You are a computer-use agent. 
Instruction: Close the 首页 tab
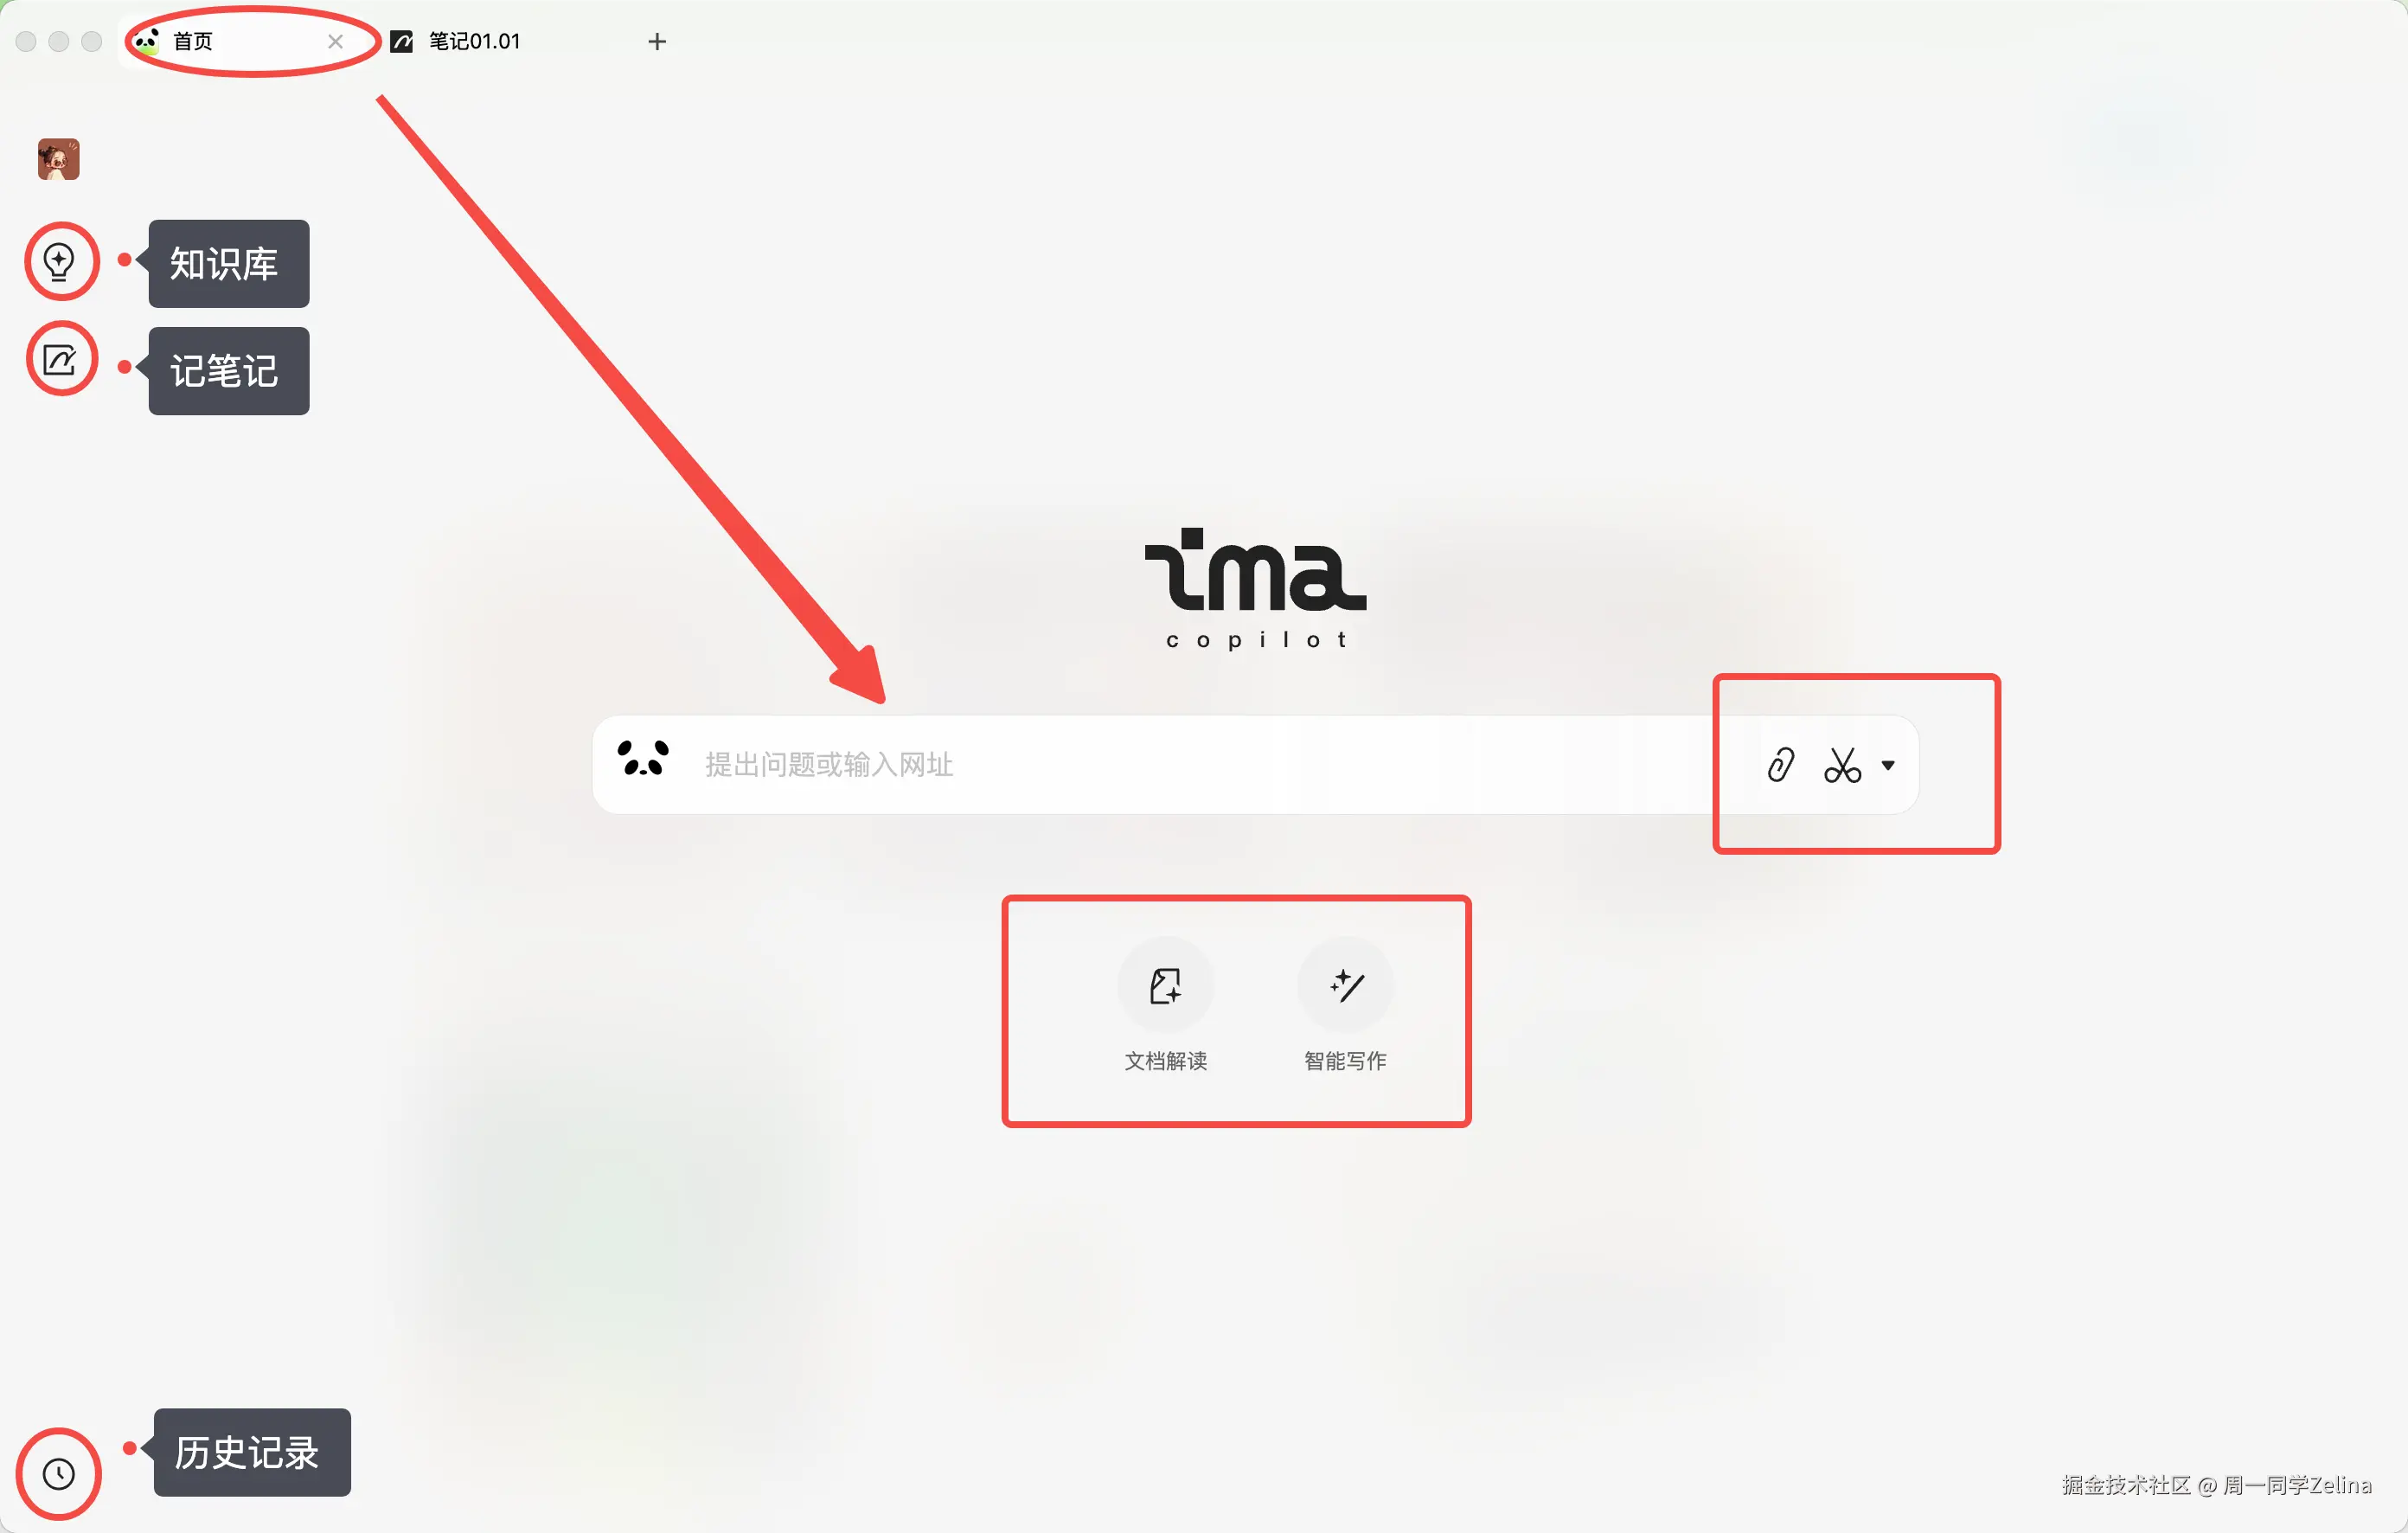(336, 41)
